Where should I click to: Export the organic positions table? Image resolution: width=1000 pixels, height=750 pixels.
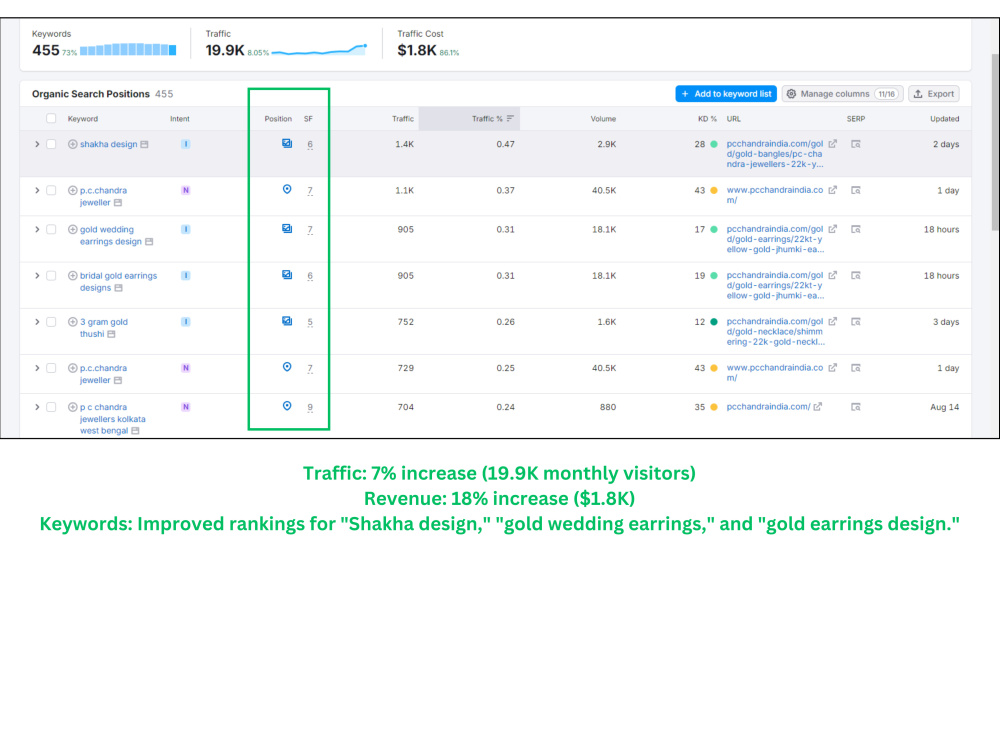934,94
